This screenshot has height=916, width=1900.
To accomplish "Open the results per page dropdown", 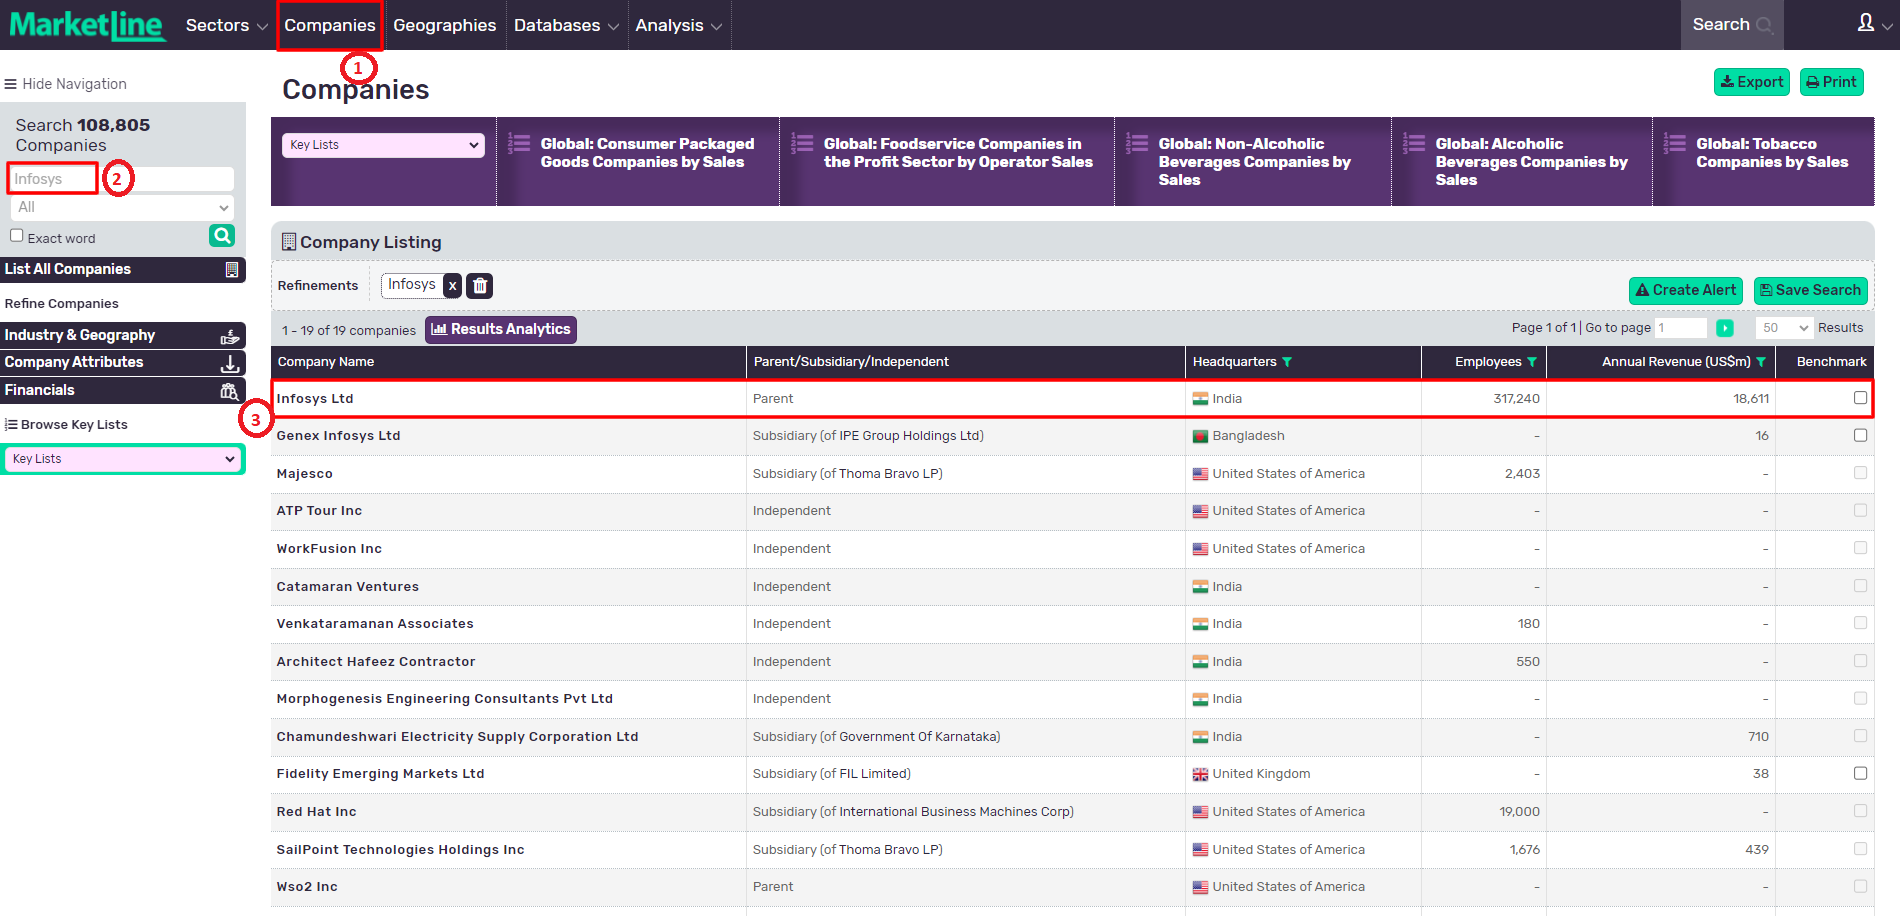I will 1784,328.
